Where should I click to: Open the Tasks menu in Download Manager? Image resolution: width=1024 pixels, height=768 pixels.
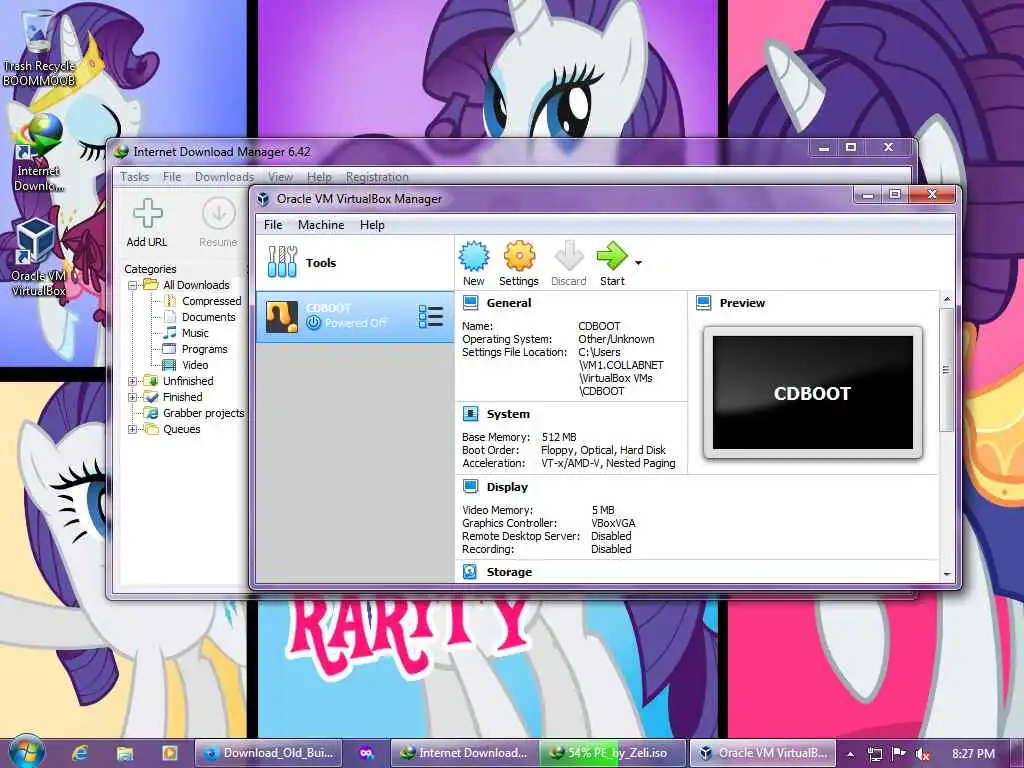(135, 177)
